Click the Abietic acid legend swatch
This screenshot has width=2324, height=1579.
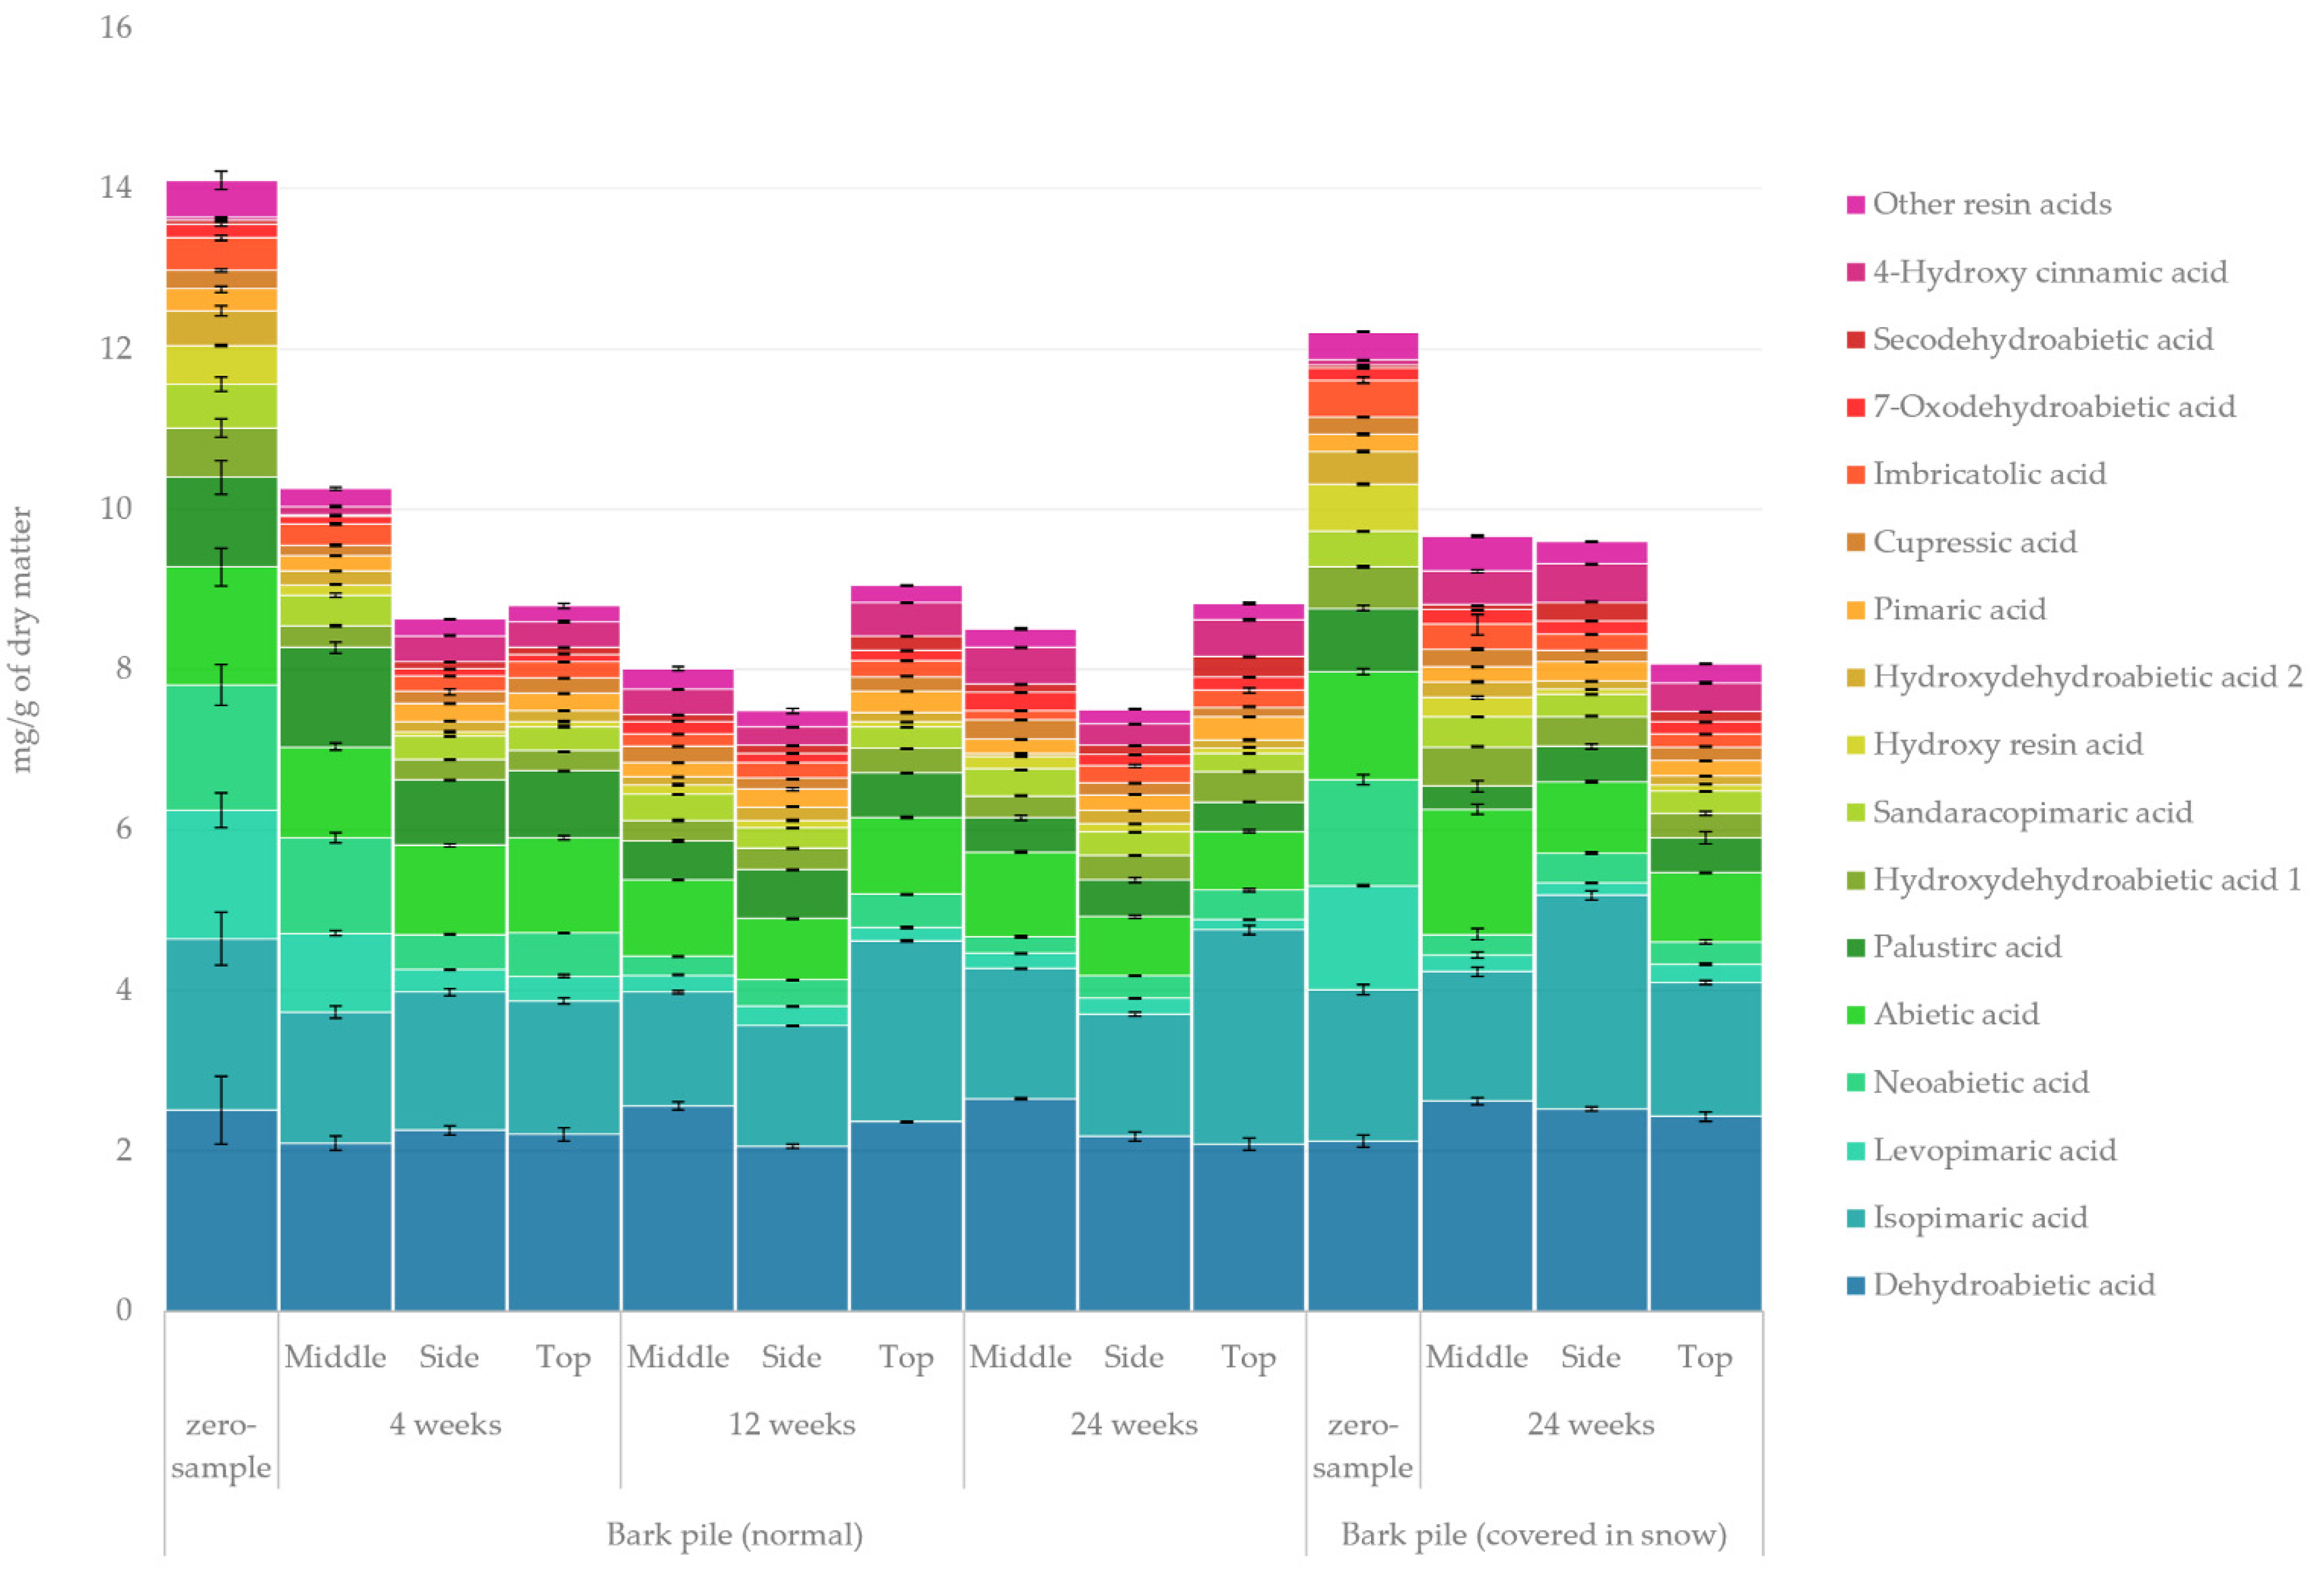pos(1855,1015)
